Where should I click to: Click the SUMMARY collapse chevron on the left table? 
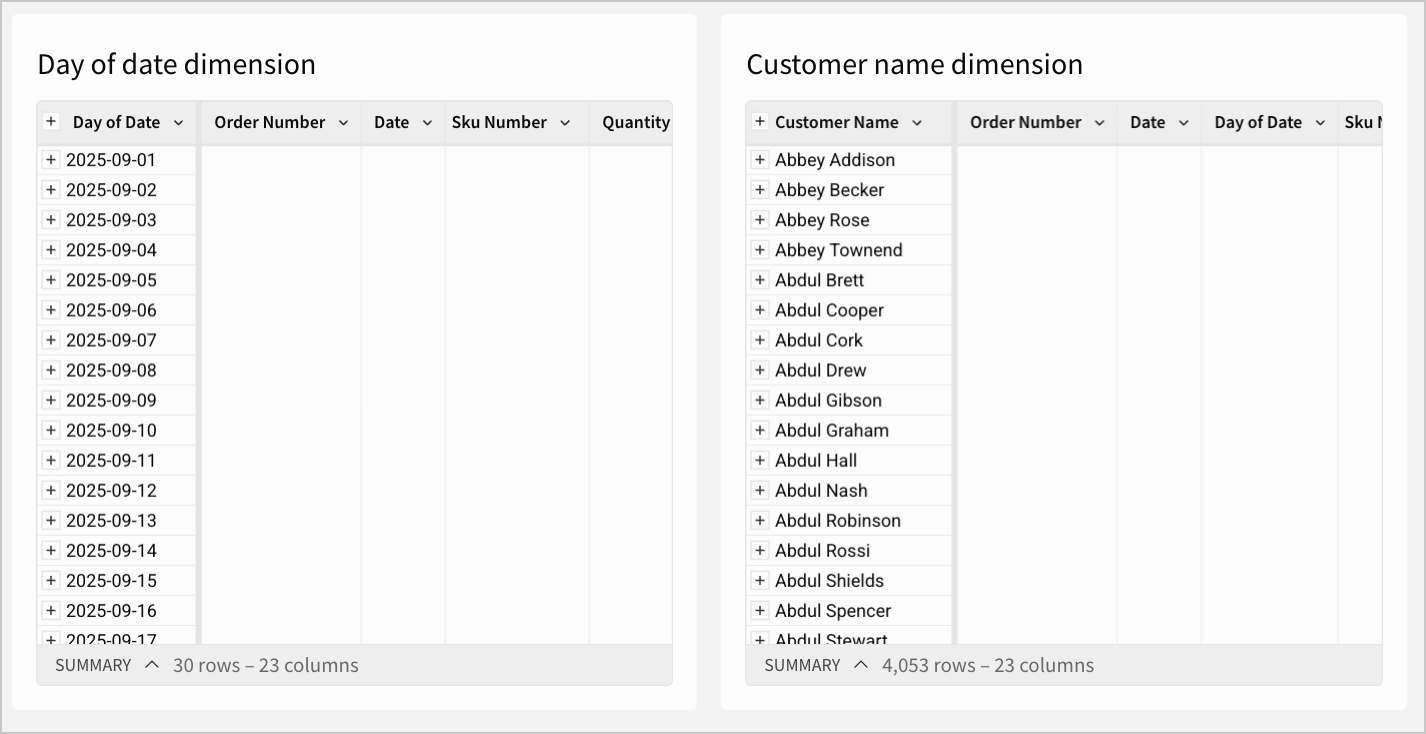[x=152, y=664]
